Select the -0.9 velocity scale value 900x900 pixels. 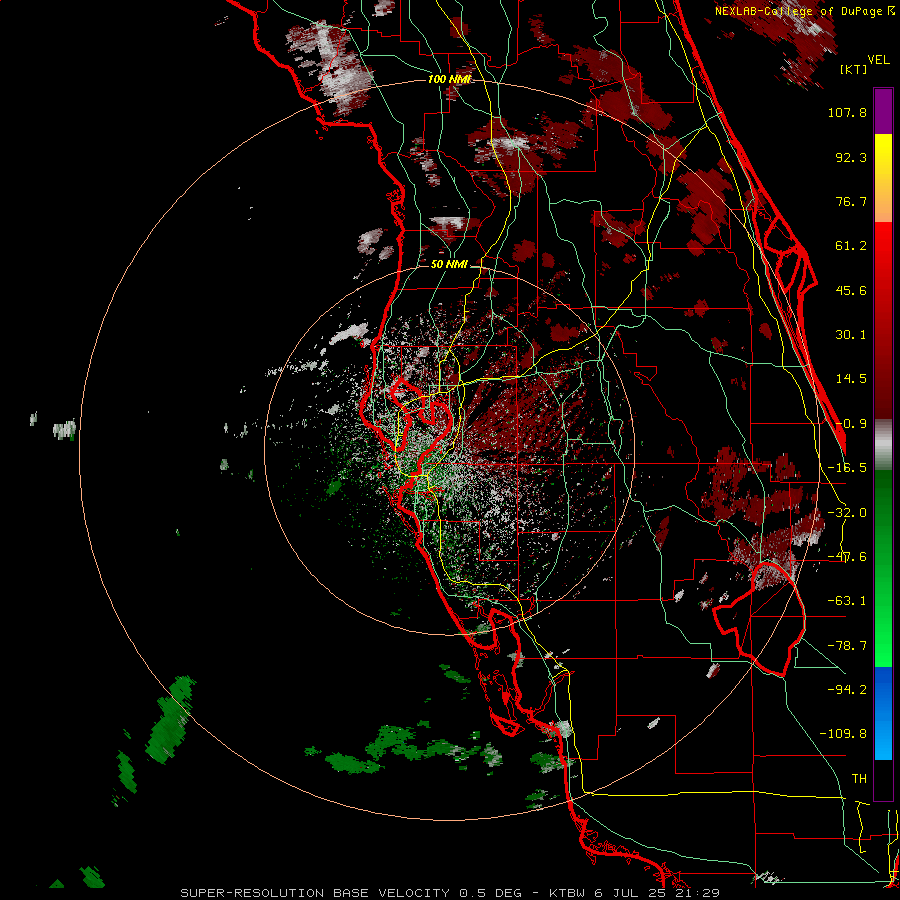click(851, 424)
